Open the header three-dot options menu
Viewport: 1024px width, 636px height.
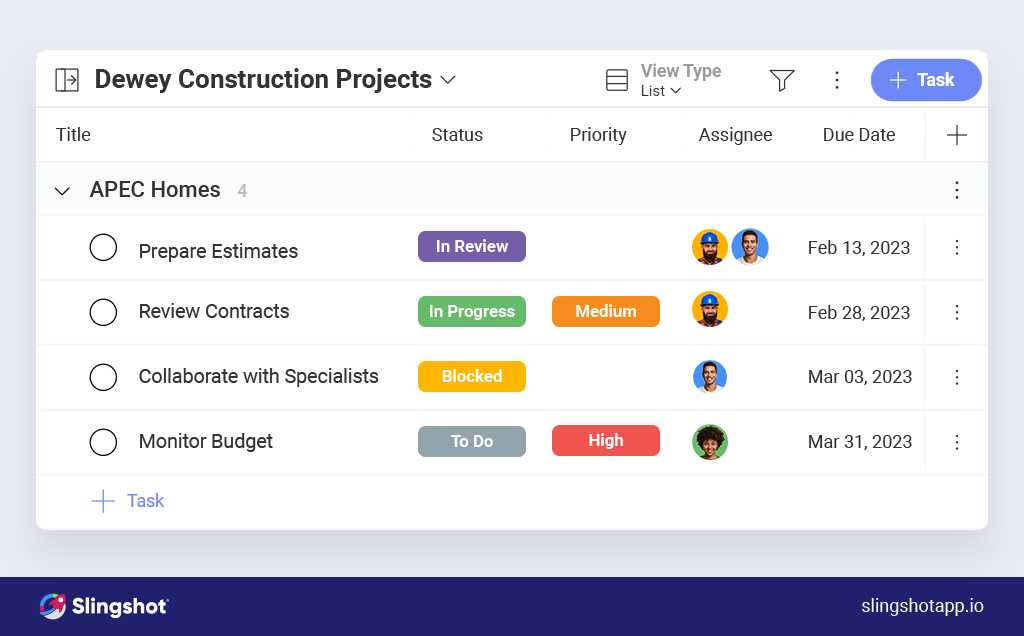(837, 80)
